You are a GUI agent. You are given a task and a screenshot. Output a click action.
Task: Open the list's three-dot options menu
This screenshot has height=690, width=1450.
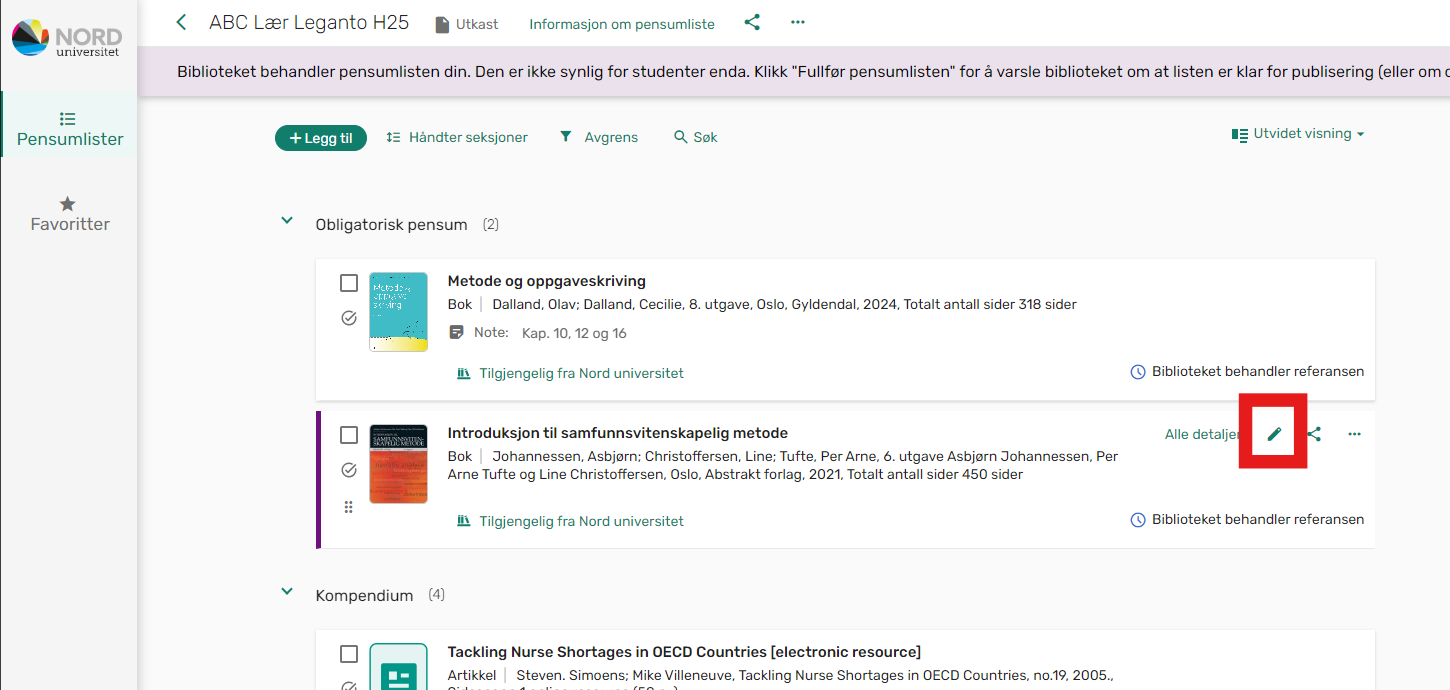click(x=797, y=22)
